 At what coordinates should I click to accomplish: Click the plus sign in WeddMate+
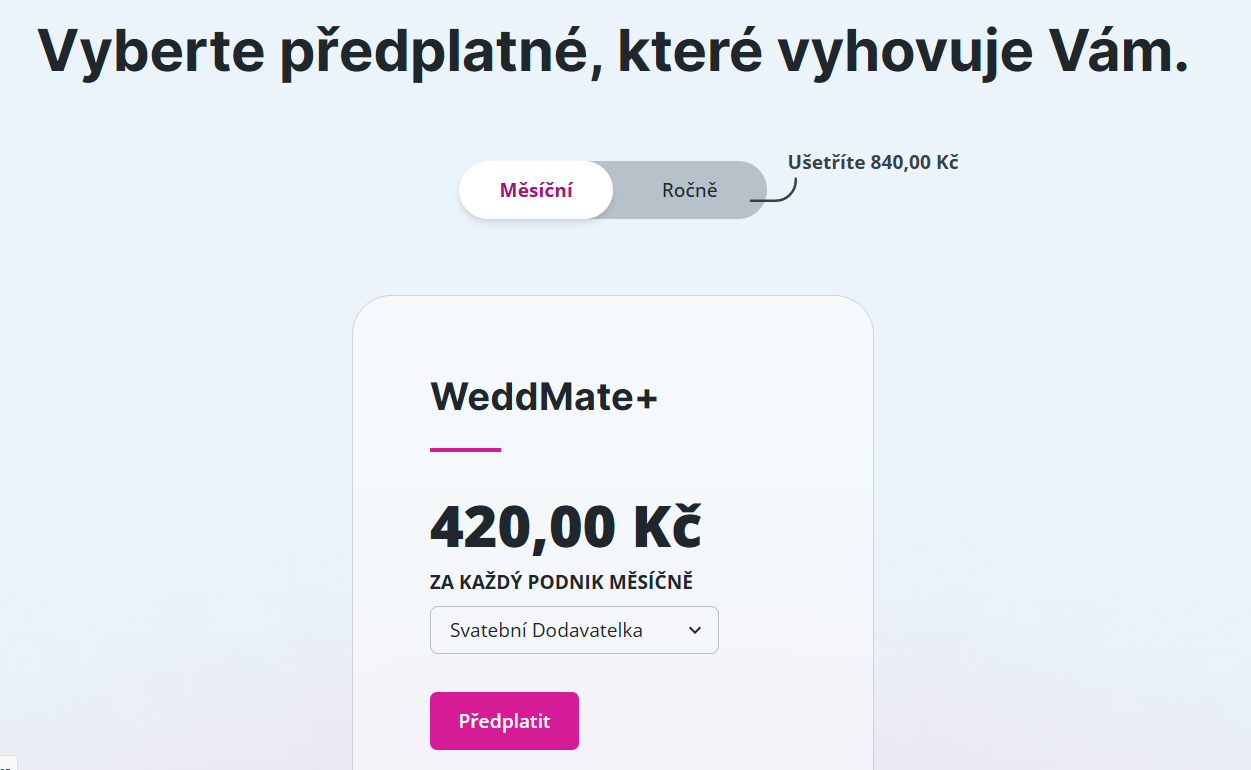tap(647, 399)
